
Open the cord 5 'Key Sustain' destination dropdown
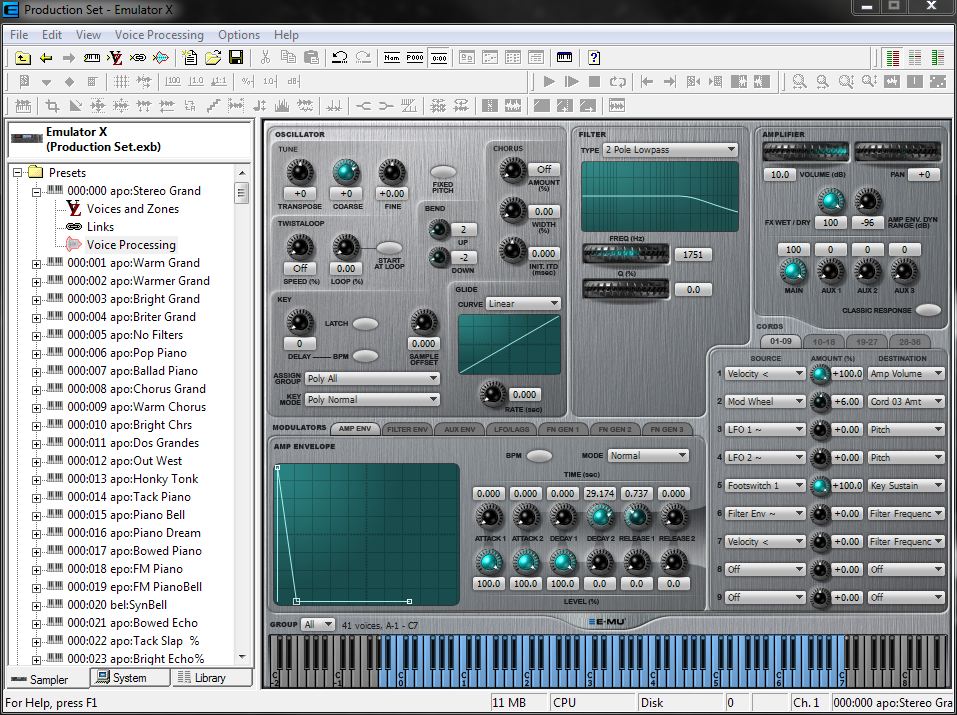point(906,485)
